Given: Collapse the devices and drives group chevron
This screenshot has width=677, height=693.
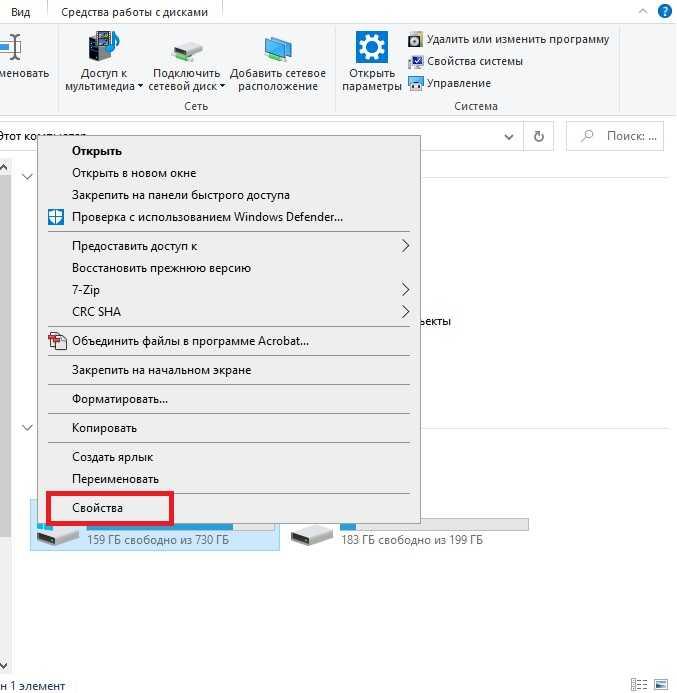Looking at the screenshot, I should tap(27, 428).
